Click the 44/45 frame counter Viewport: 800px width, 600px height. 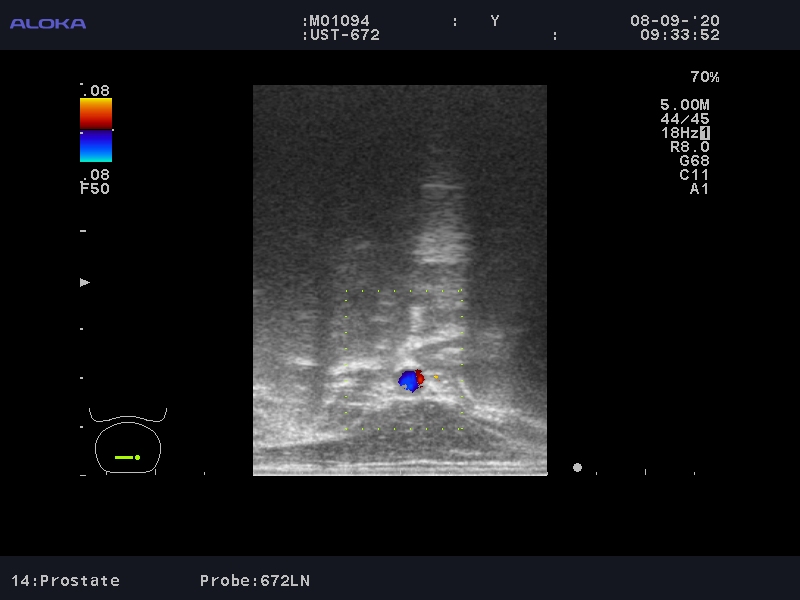tap(684, 119)
